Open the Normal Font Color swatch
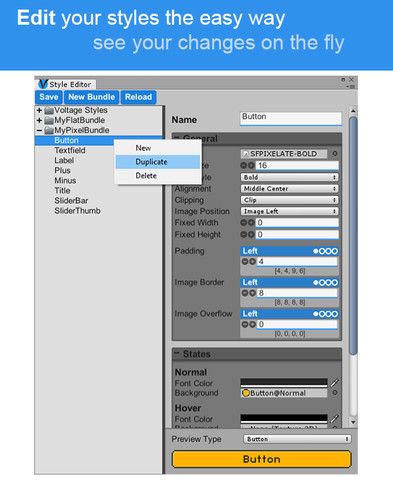Viewport: 393px width, 480px height. [x=284, y=383]
